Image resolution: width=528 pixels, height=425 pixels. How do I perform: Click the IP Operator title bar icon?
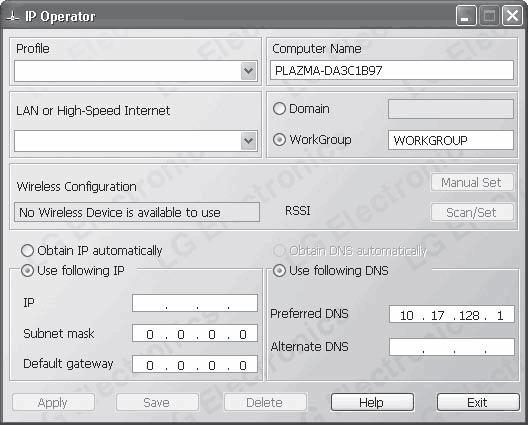(x=12, y=16)
